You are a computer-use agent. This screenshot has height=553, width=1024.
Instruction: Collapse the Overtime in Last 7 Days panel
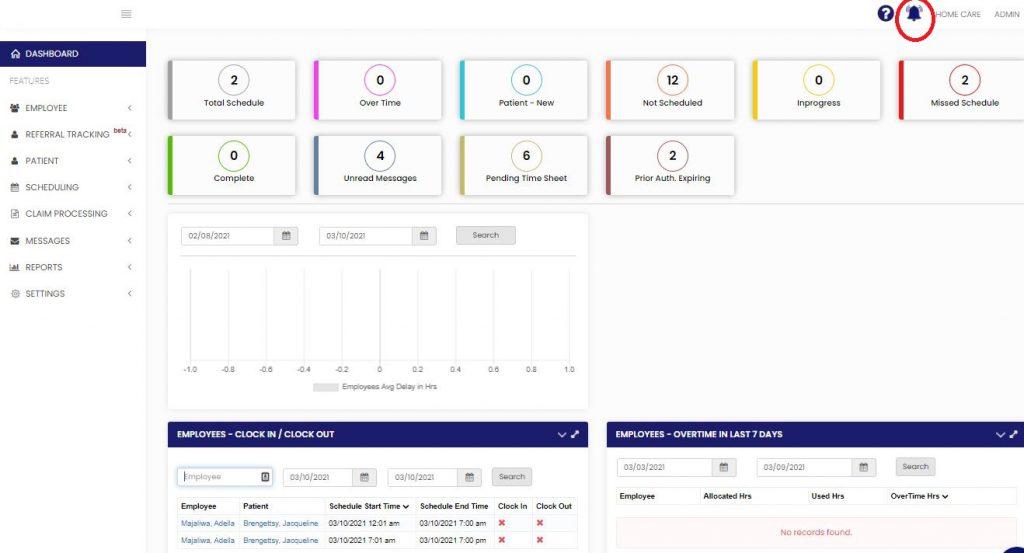click(x=1000, y=435)
